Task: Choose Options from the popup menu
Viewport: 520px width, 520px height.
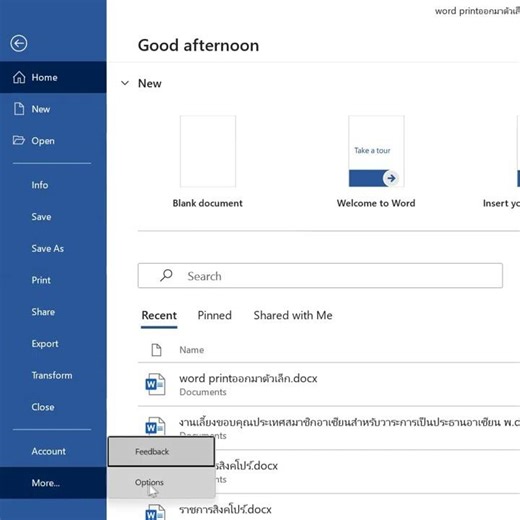Action: (x=161, y=482)
